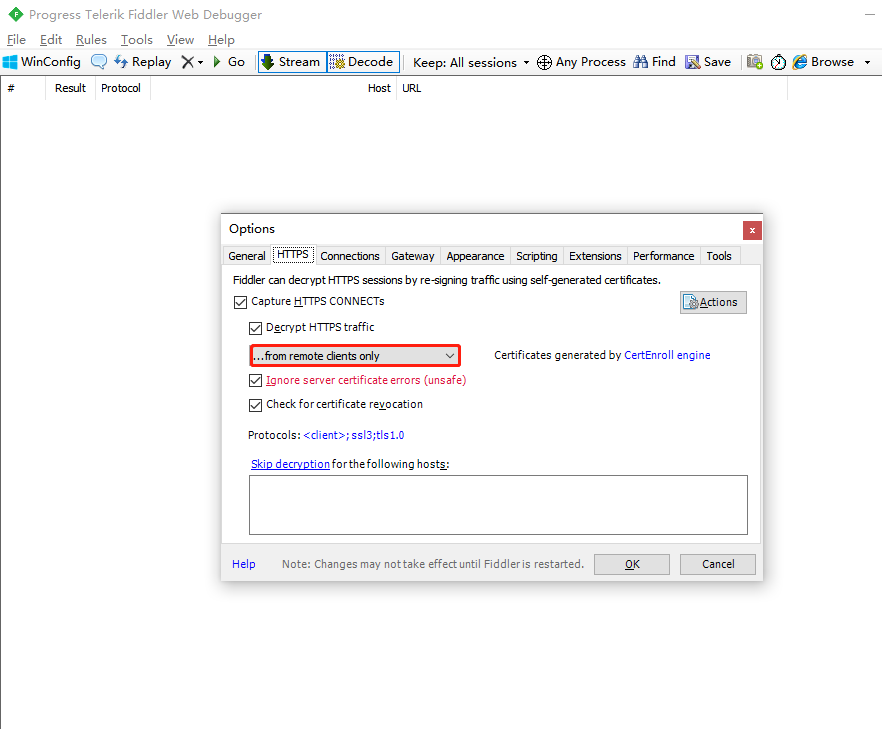Click the Fiddler app logo
The width and height of the screenshot is (882, 729).
coord(16,14)
